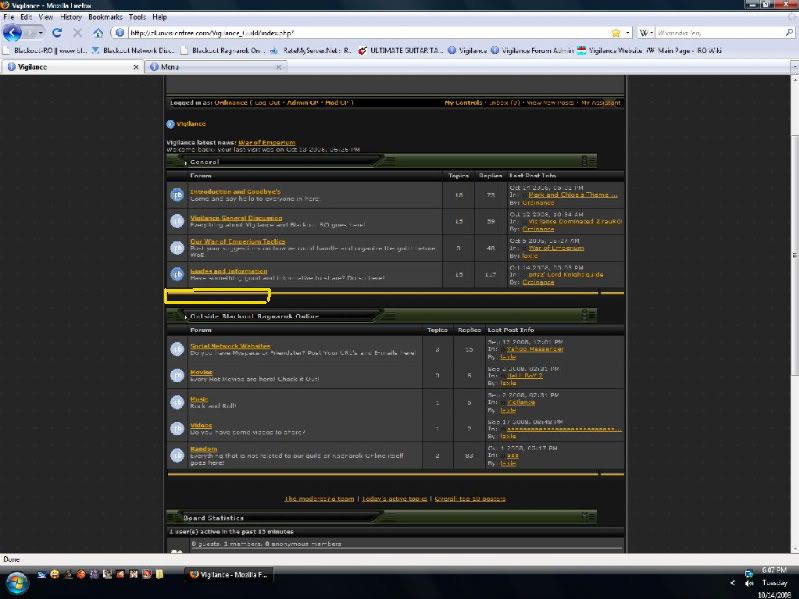Click the home button in the toolbar
This screenshot has width=799, height=599.
point(98,32)
